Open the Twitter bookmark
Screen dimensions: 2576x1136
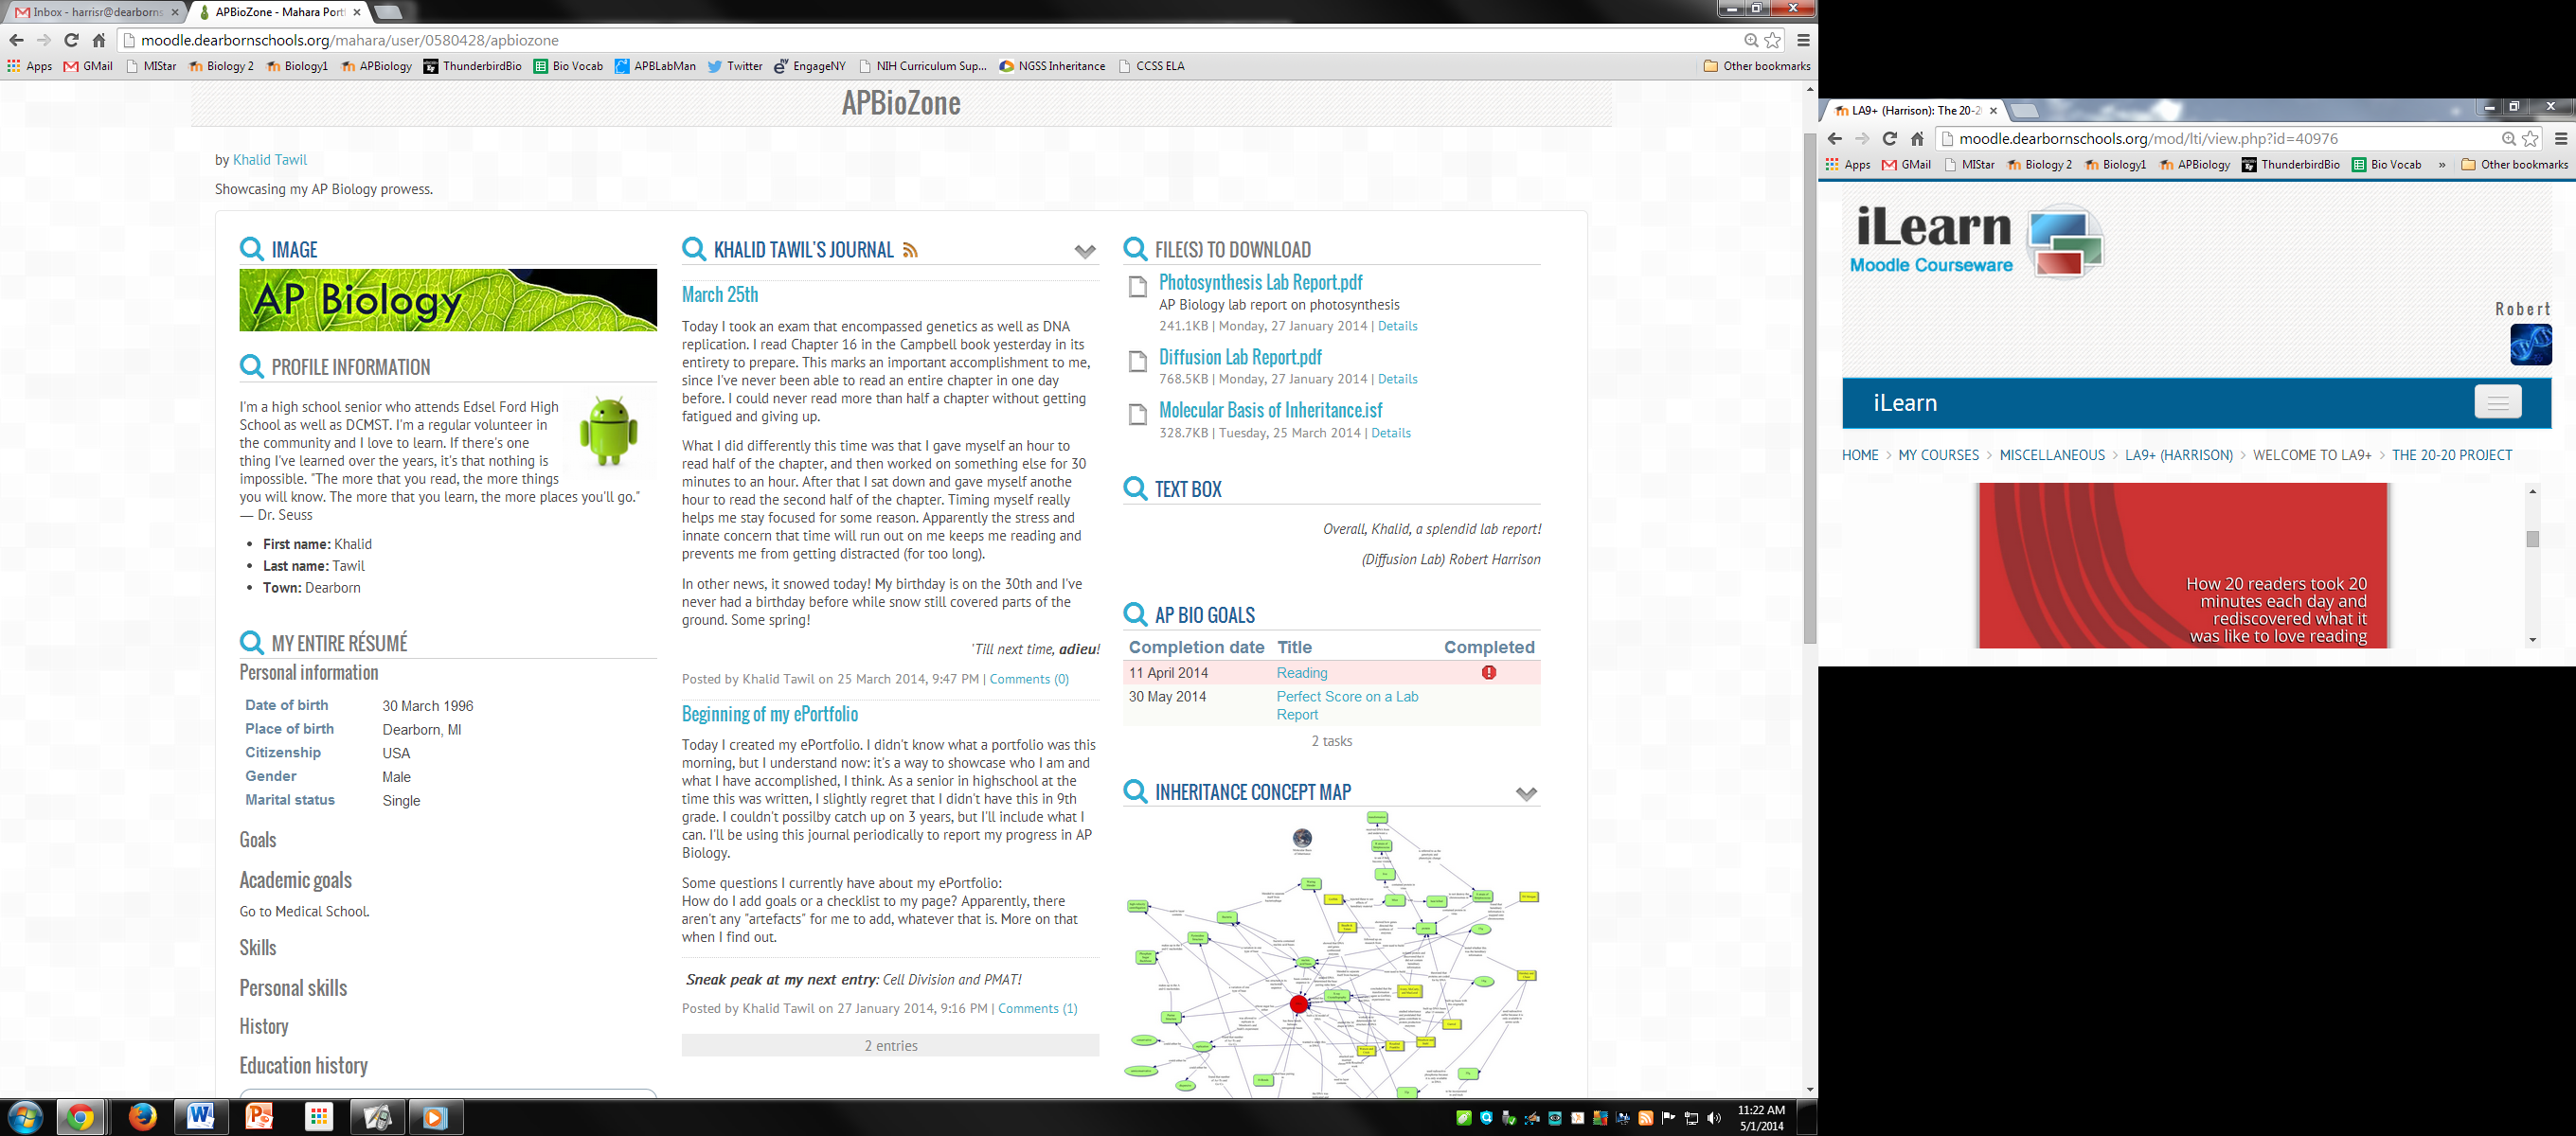pos(735,66)
